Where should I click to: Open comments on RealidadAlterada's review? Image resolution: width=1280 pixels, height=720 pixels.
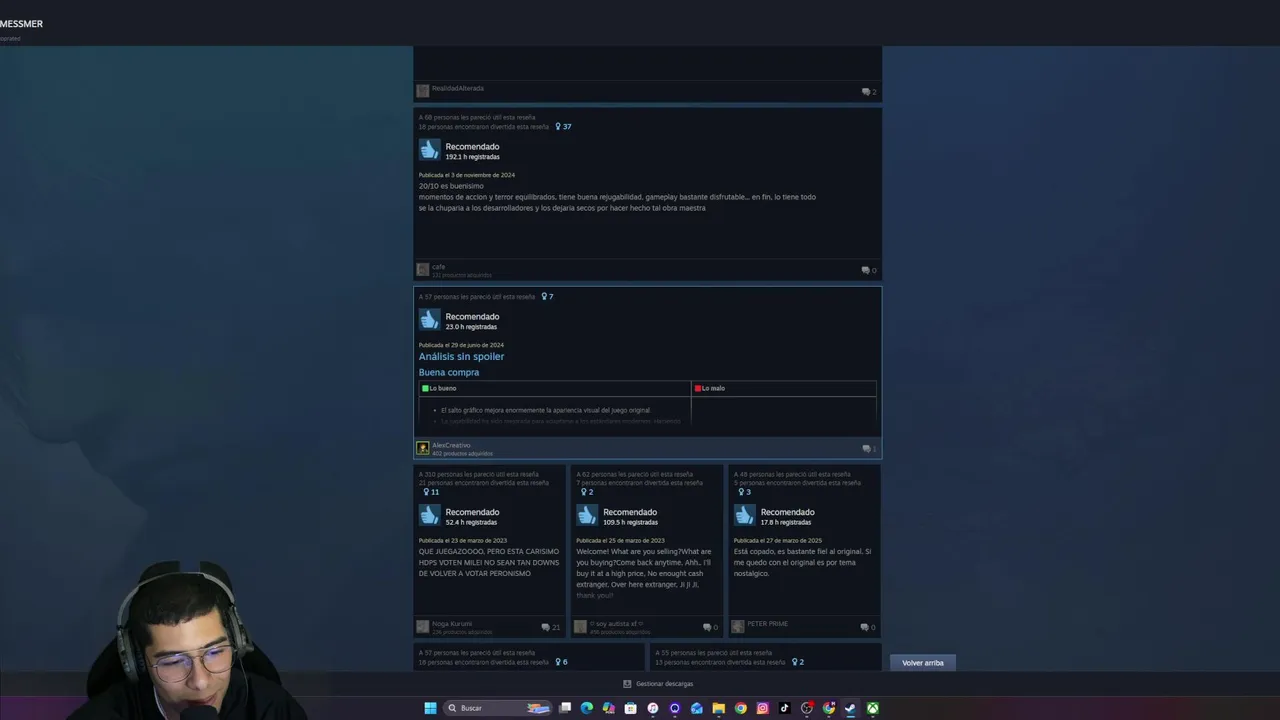pyautogui.click(x=868, y=92)
